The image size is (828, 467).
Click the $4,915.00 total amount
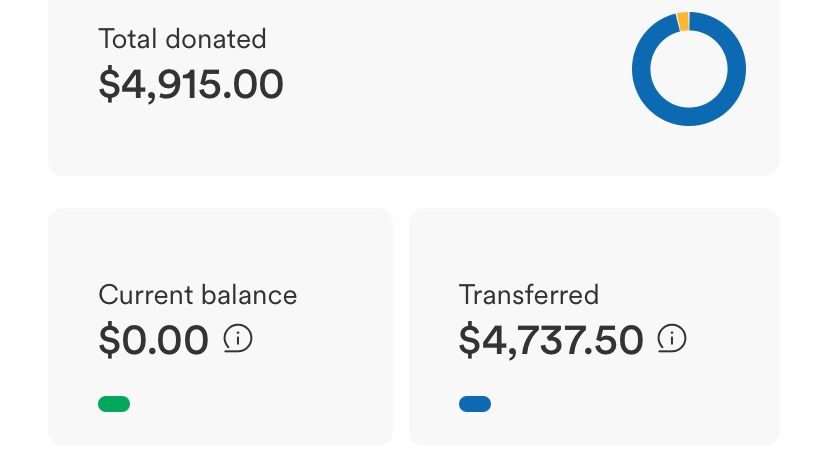[191, 84]
